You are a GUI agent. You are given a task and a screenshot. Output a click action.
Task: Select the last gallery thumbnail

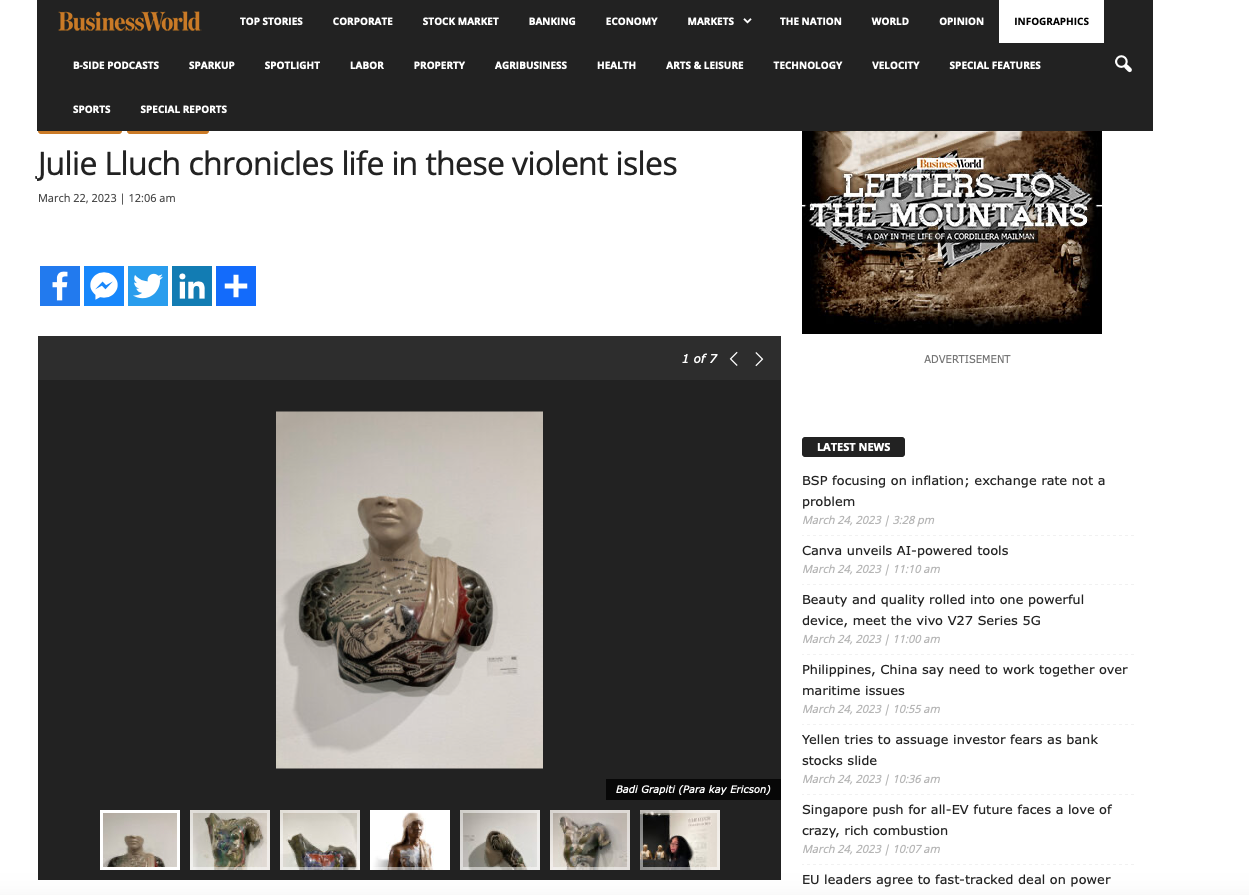(x=680, y=840)
